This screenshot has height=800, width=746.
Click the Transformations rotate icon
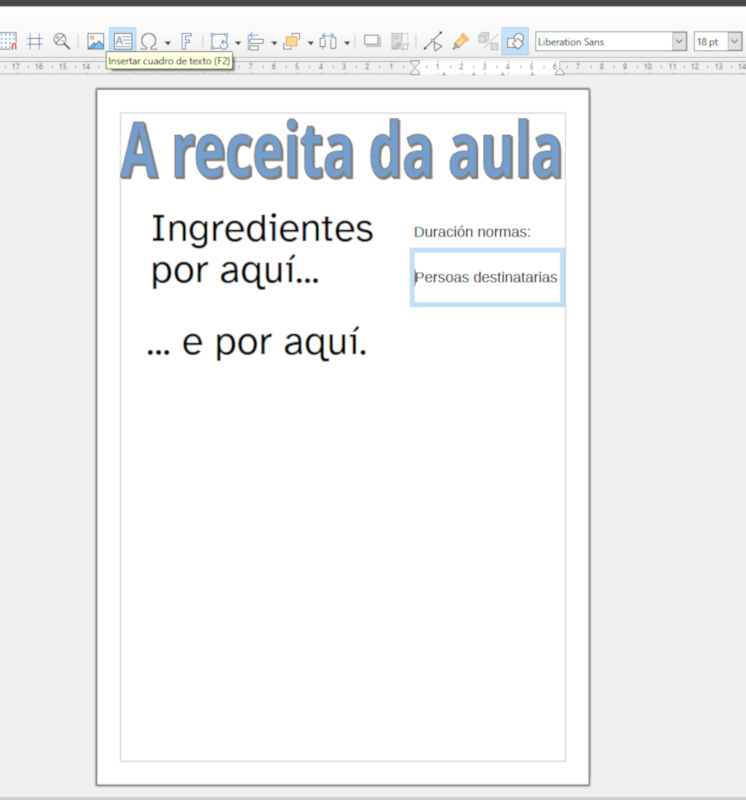pos(219,41)
